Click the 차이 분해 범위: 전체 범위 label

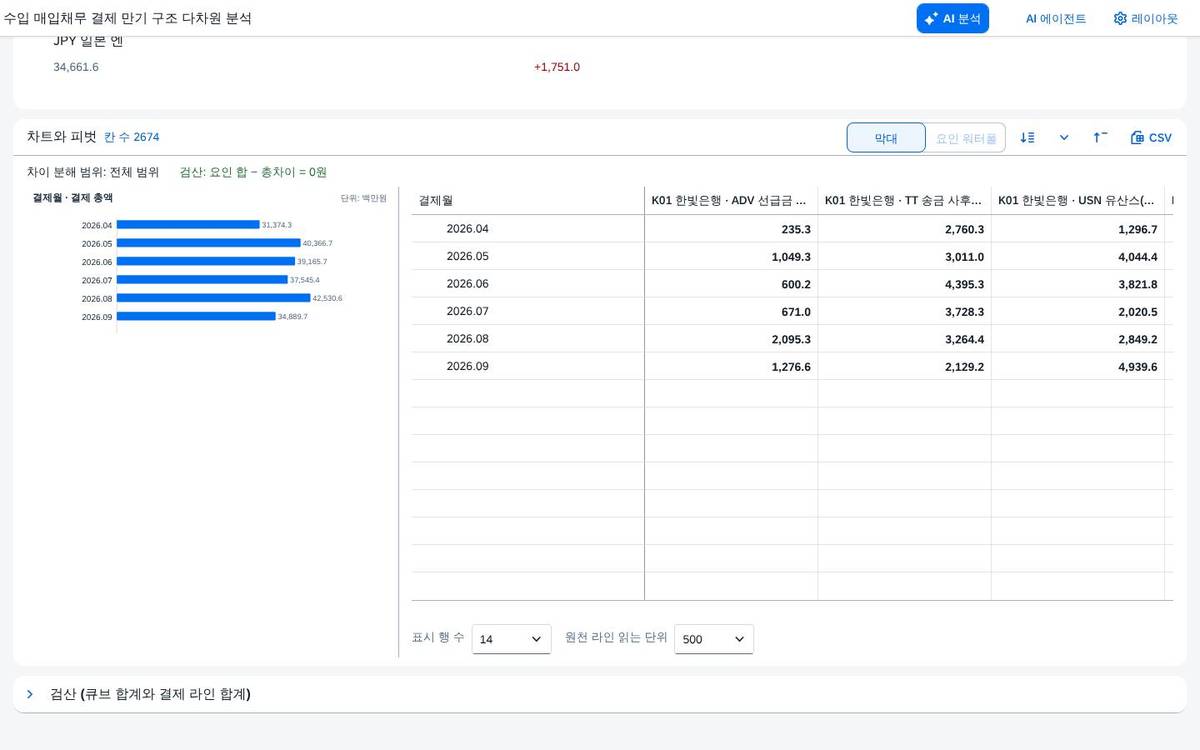pos(93,172)
